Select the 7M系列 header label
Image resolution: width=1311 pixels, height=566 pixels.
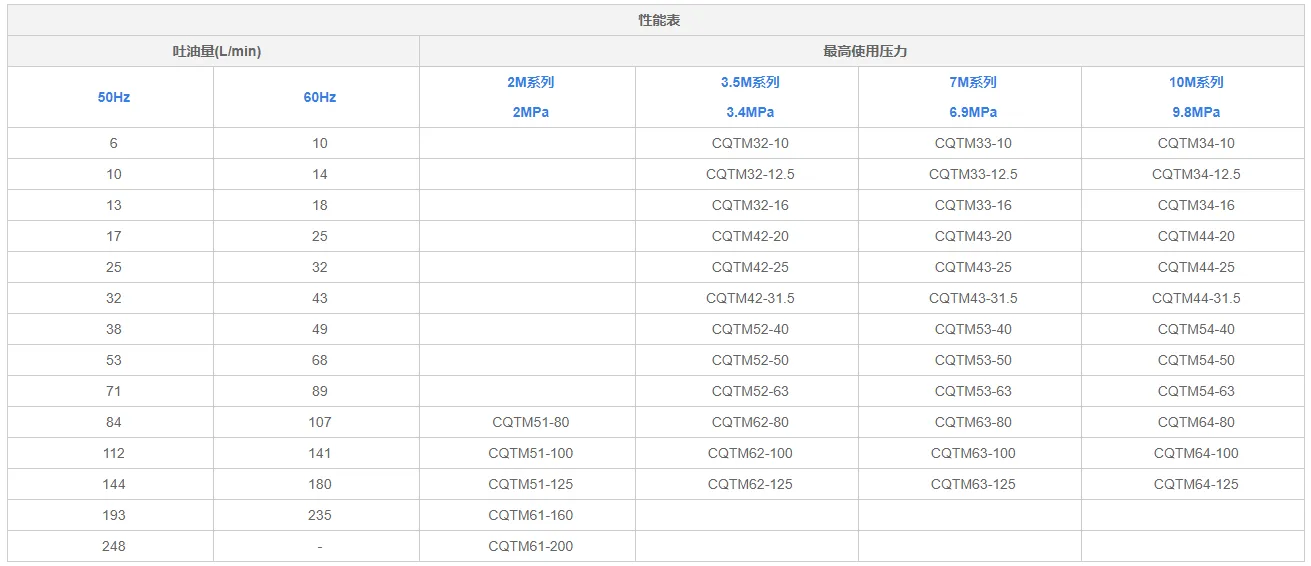click(973, 82)
